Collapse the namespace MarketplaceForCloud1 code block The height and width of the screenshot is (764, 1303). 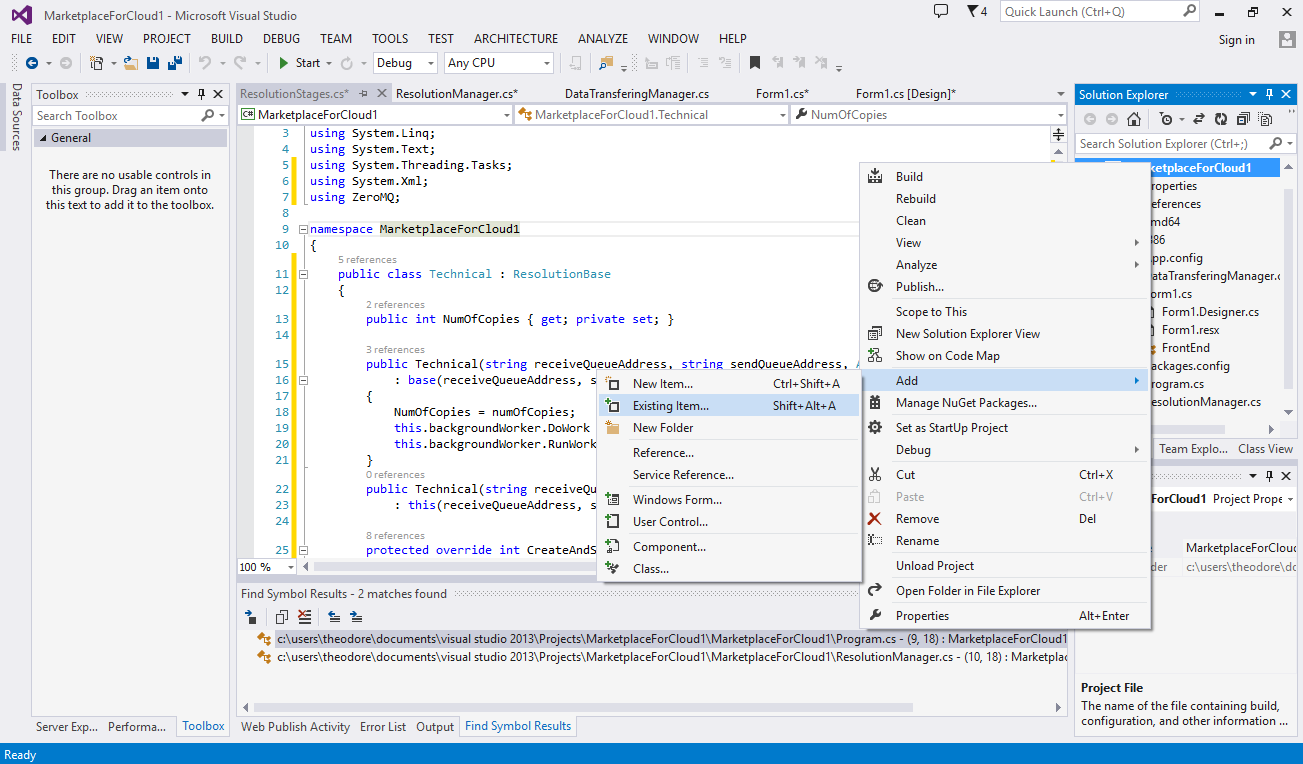[x=303, y=229]
